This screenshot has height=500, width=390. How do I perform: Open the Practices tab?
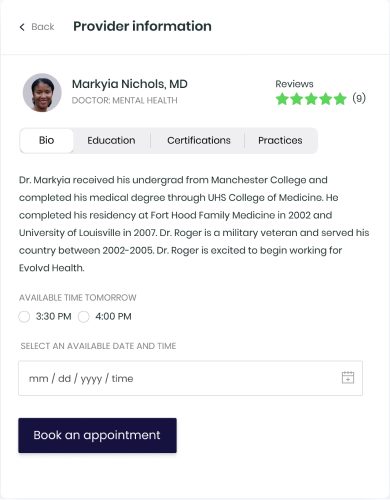[280, 140]
